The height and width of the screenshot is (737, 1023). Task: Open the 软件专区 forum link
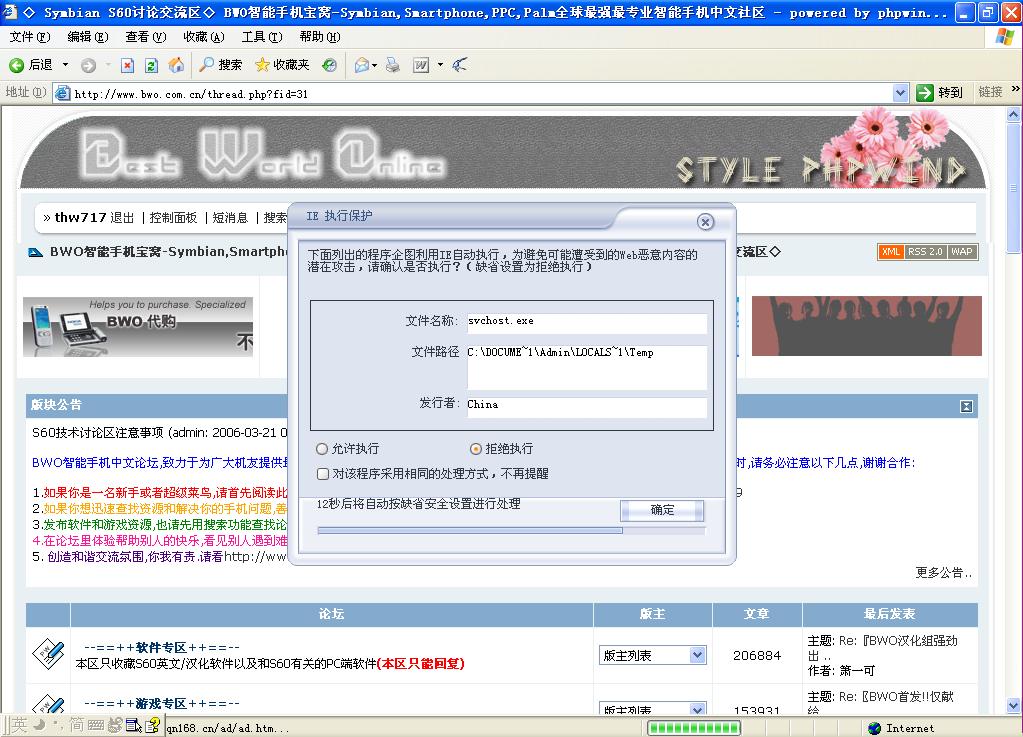162,648
